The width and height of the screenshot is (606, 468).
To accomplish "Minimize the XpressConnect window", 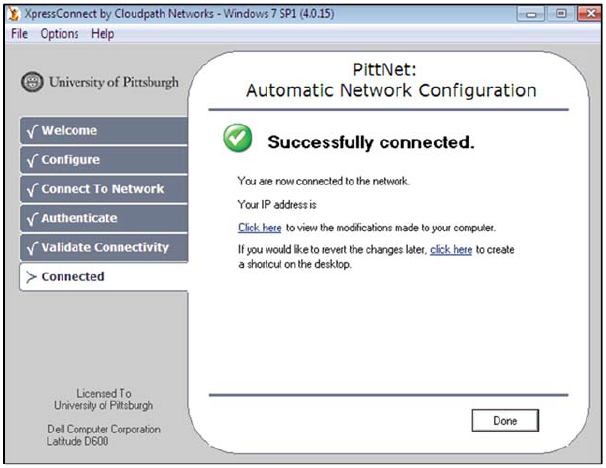I will tap(531, 14).
